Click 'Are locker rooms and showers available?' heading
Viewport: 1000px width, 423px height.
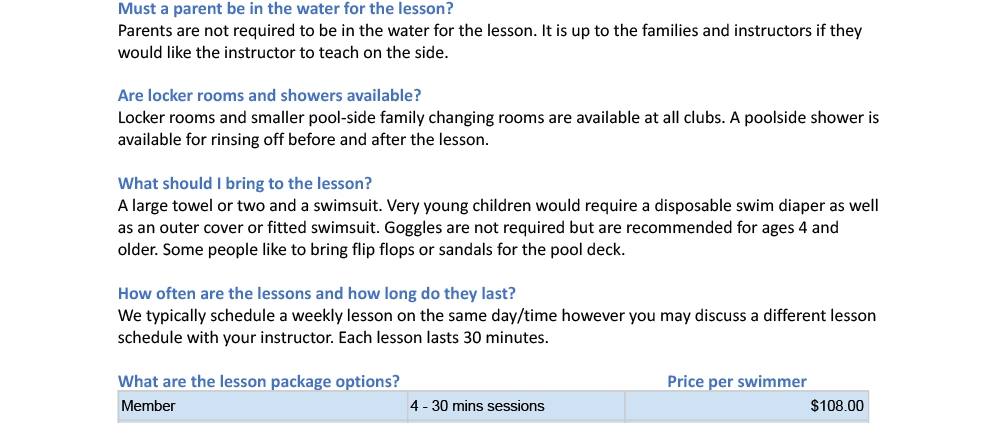pyautogui.click(x=269, y=96)
